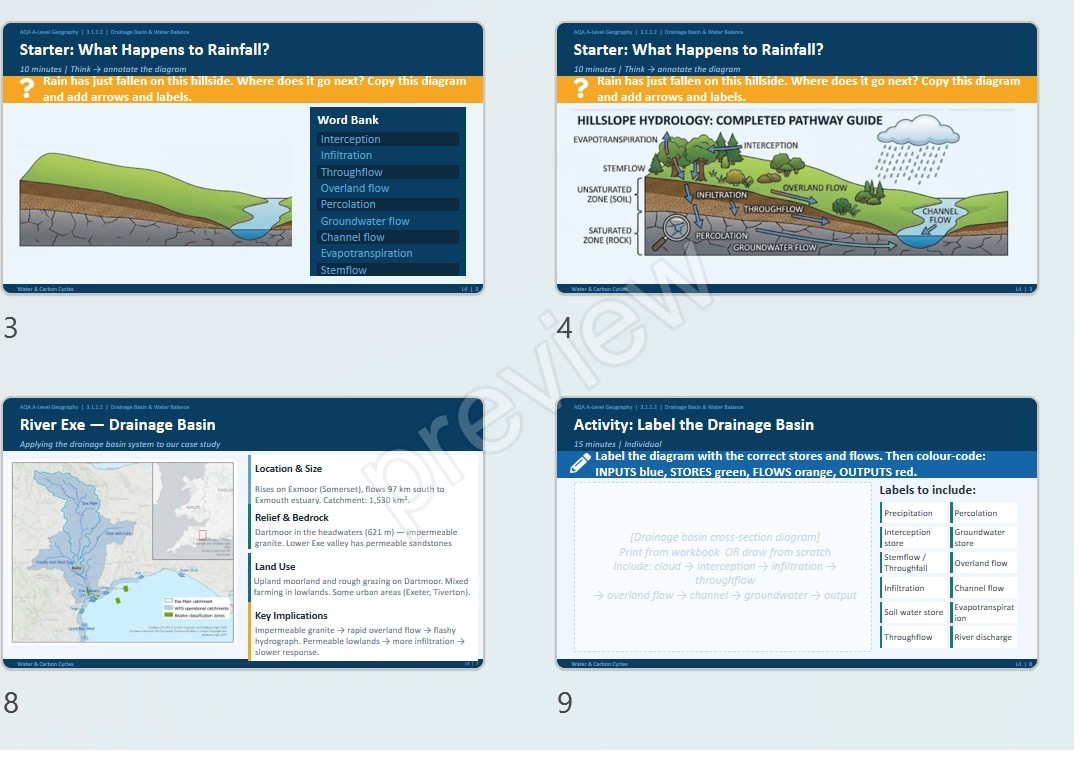Click the 'HILLSLOPE HYDROLOGY: COMPLETED PATHWAY GUIDE' heading
The height and width of the screenshot is (765, 1087).
point(730,121)
